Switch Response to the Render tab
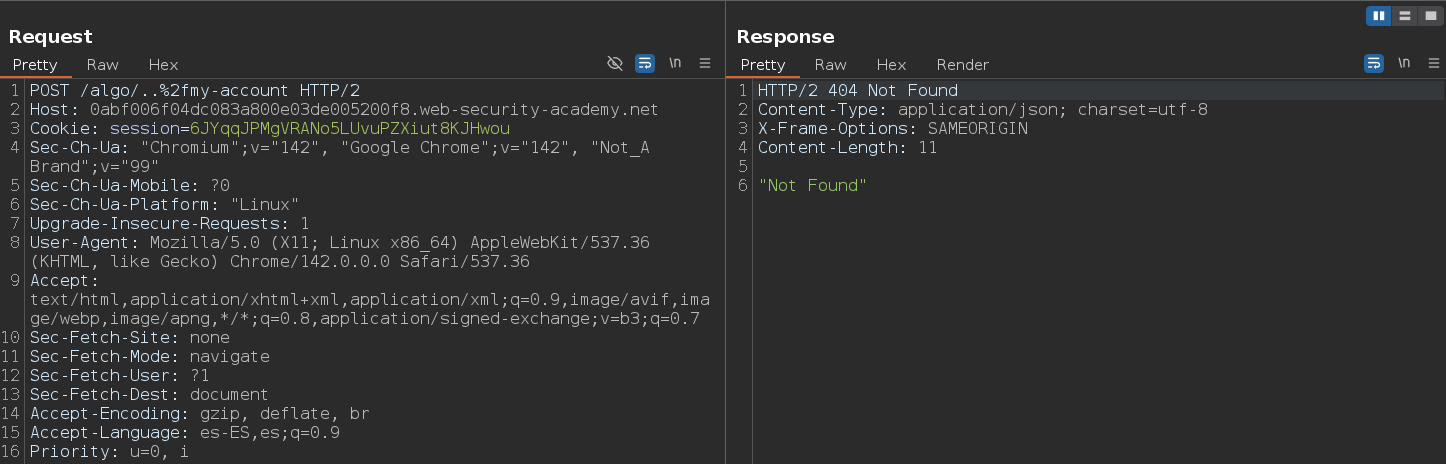Screen dimensions: 1446x464 (x=962, y=65)
